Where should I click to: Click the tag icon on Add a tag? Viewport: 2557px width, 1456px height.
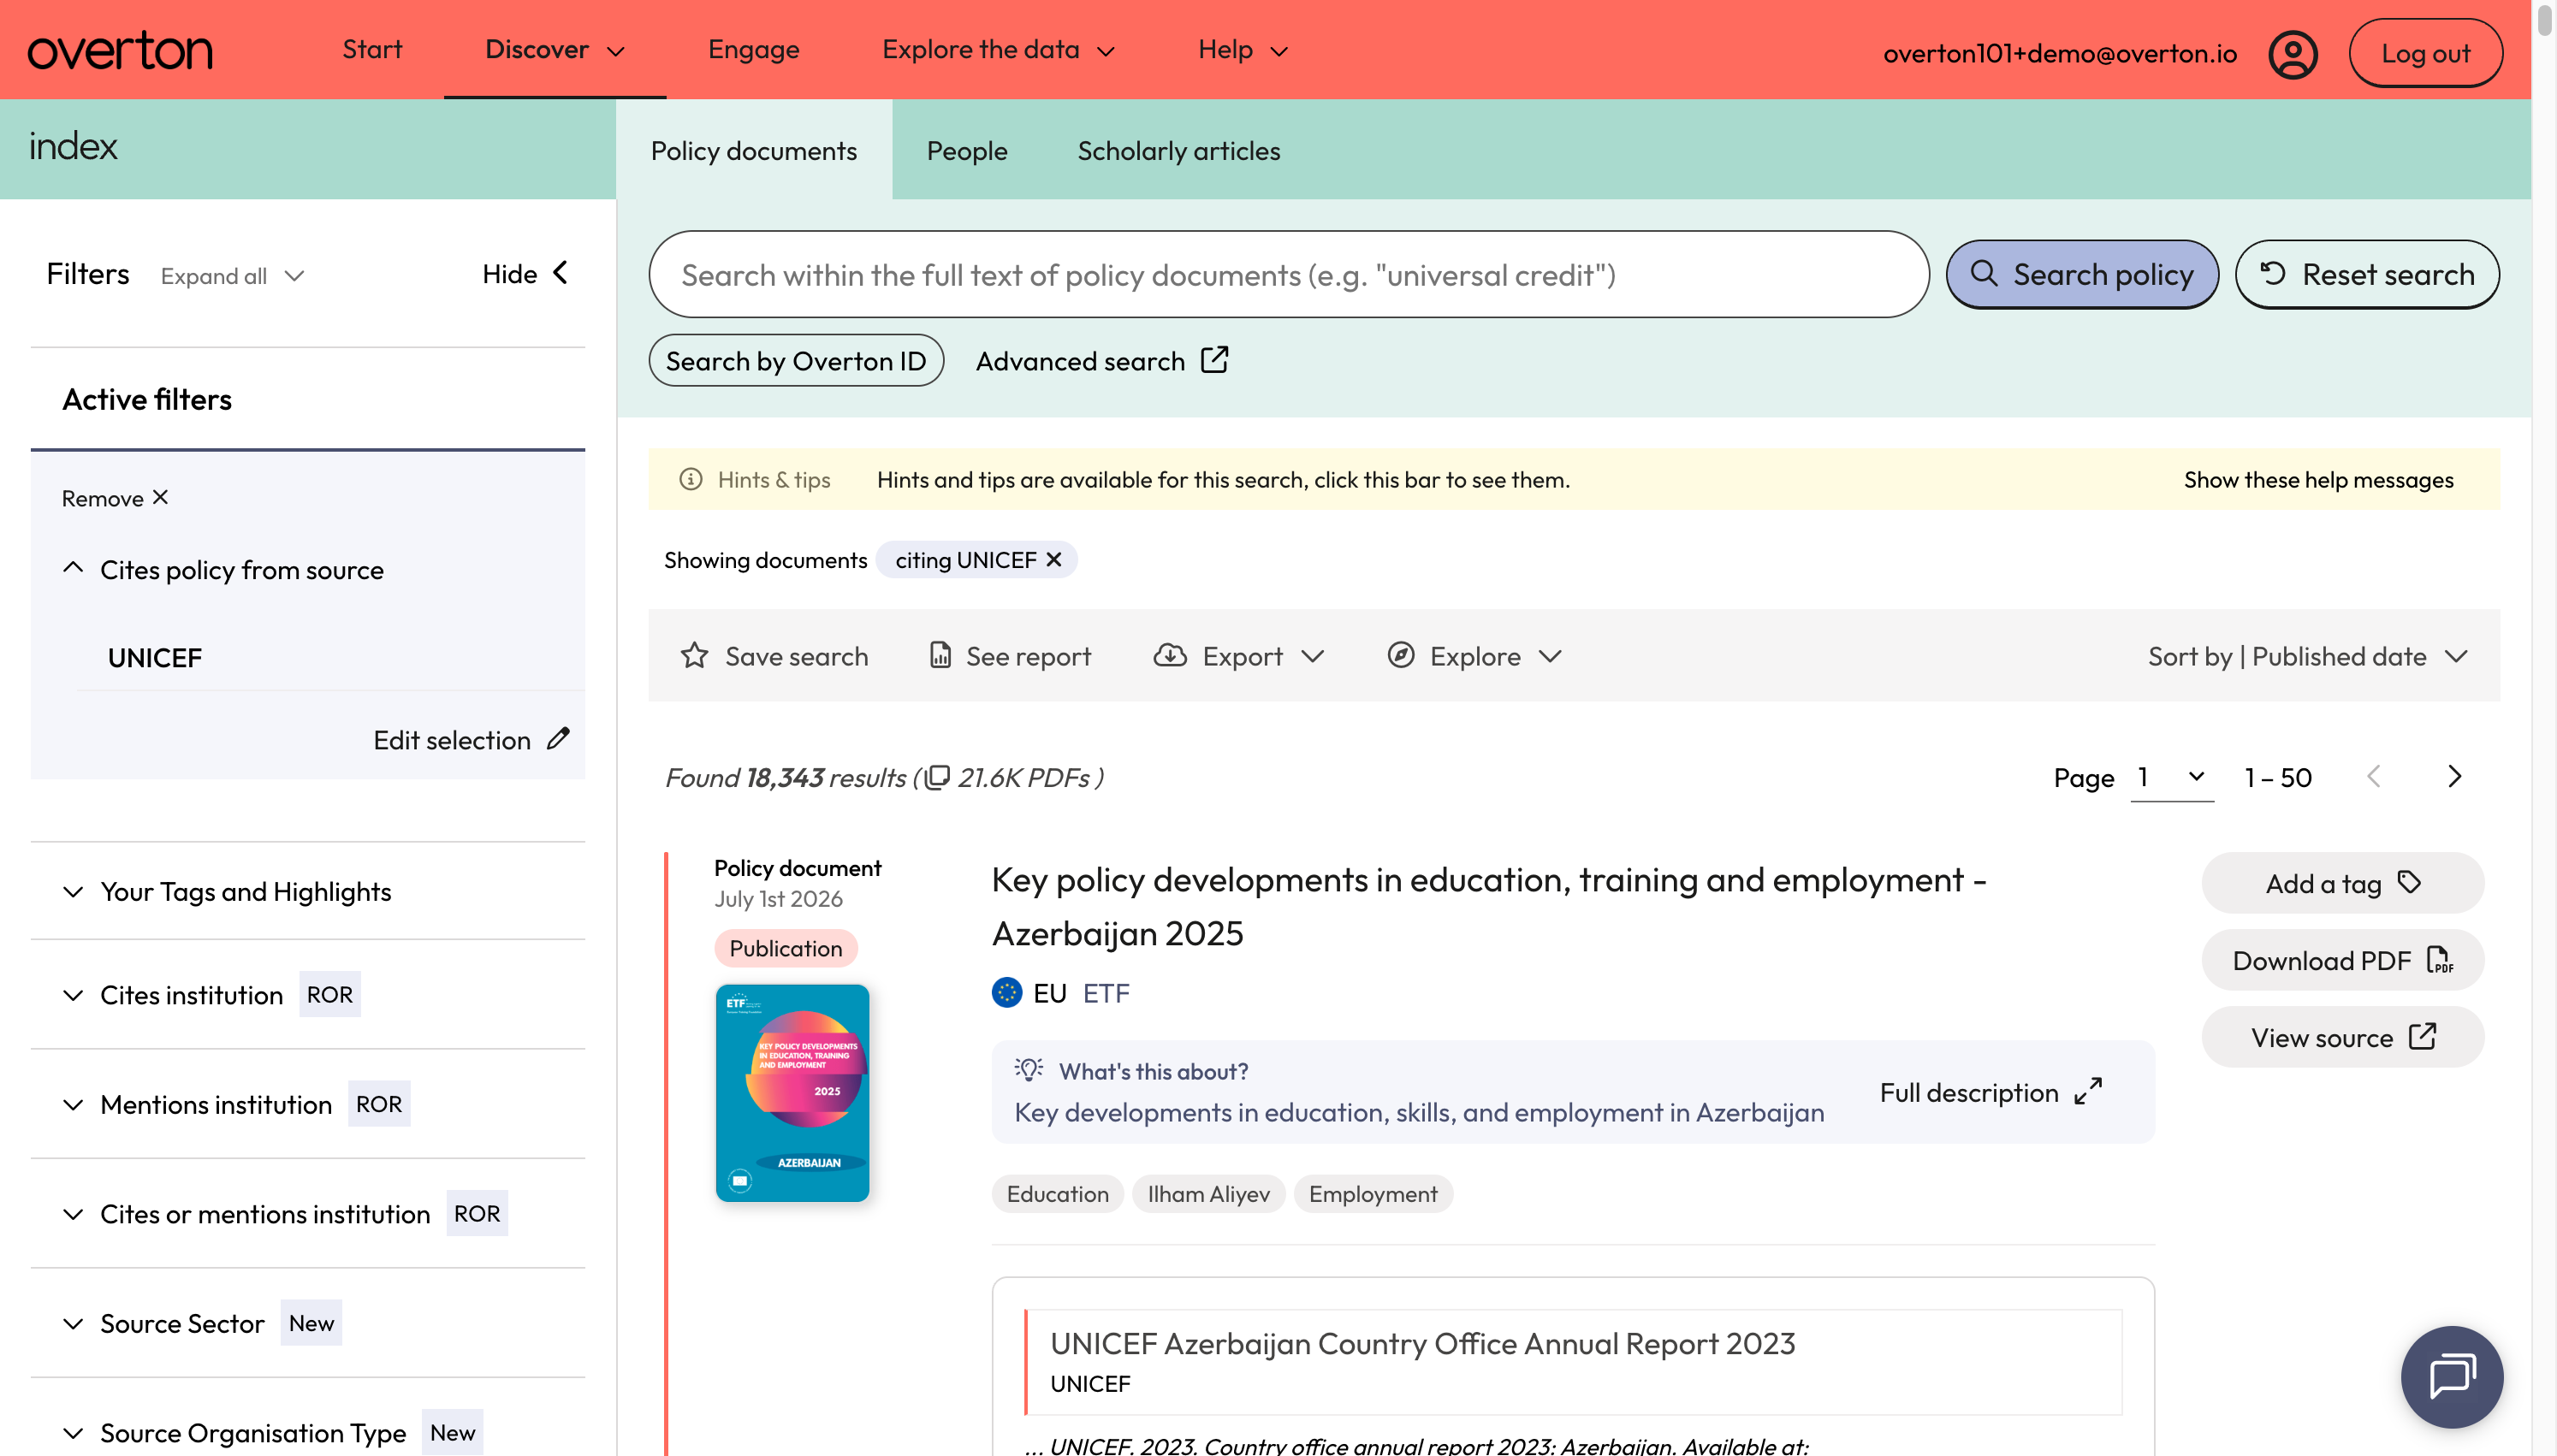click(2409, 882)
